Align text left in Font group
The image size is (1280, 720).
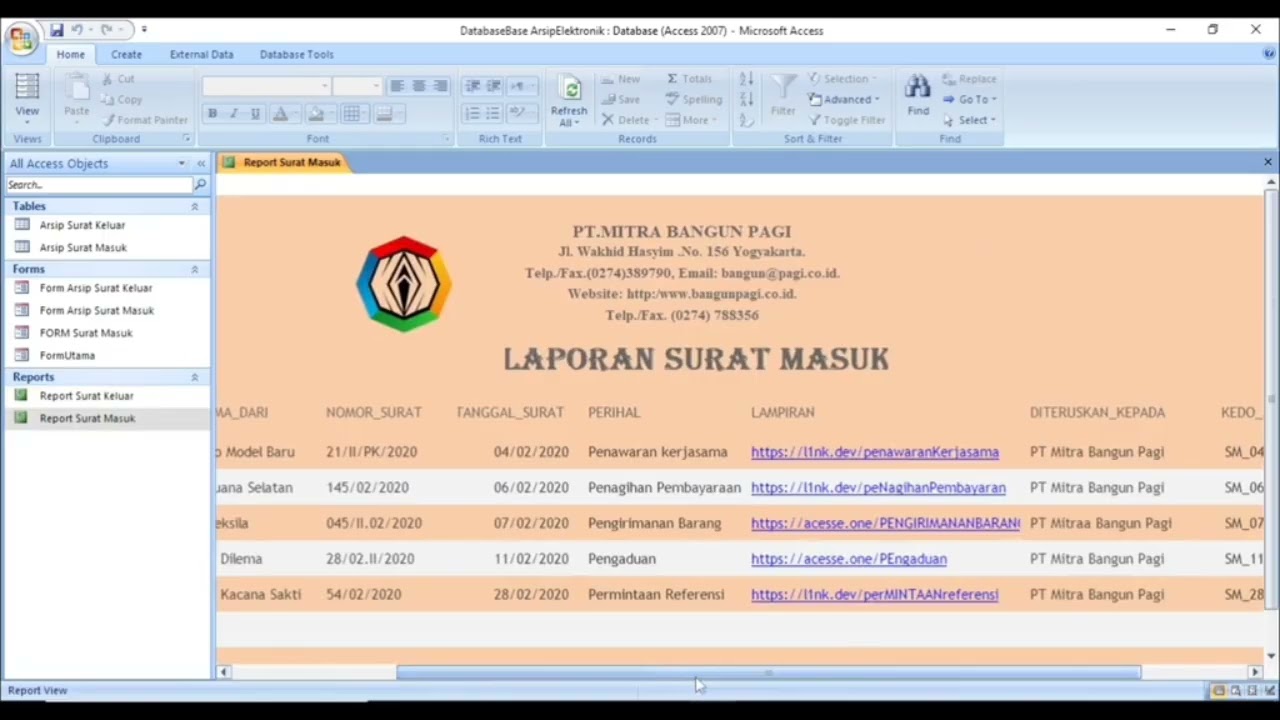(x=397, y=86)
